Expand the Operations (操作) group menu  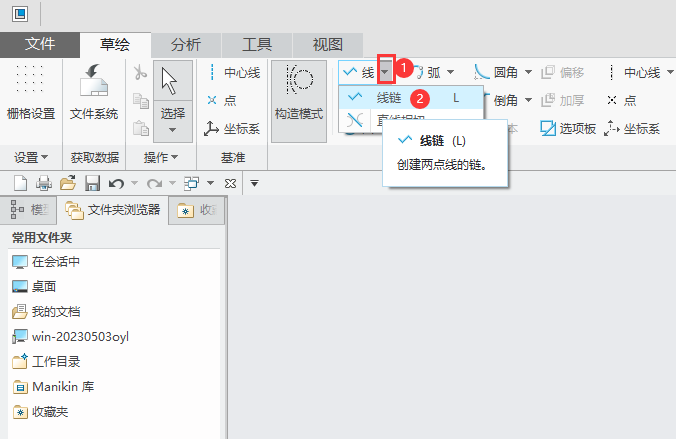pos(161,157)
